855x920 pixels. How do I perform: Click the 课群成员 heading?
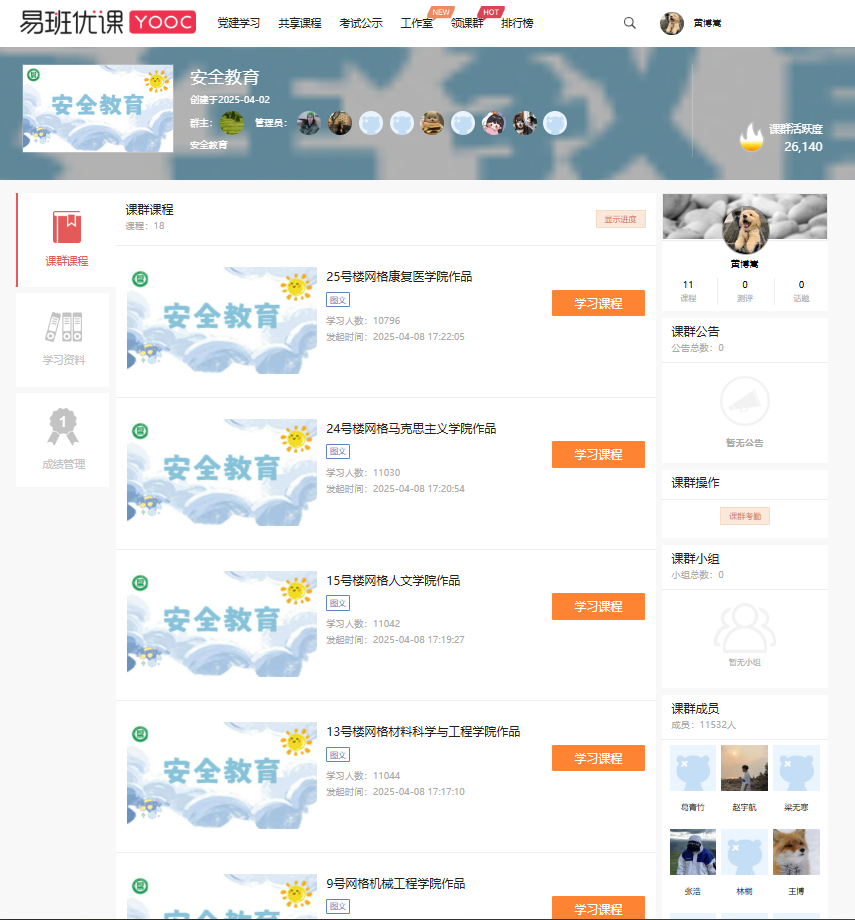click(695, 708)
